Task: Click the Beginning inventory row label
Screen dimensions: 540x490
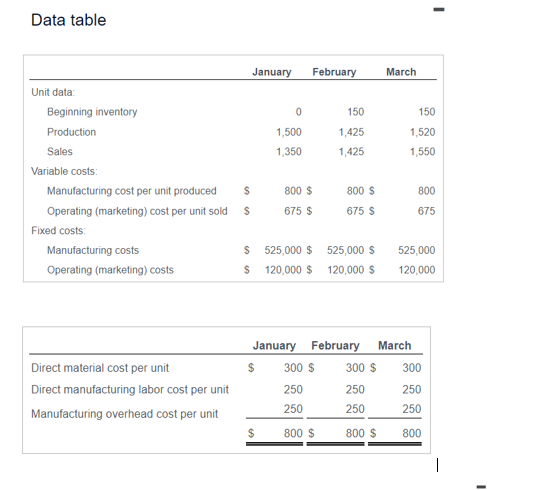Action: [x=92, y=112]
